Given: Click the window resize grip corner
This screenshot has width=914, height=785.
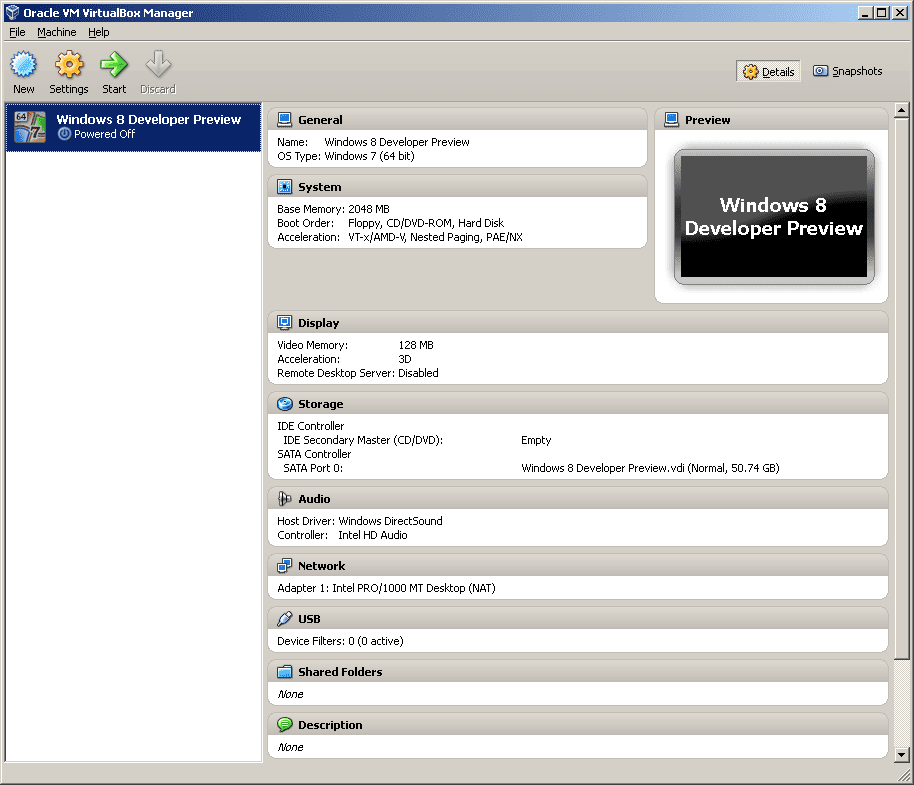Looking at the screenshot, I should coord(905,776).
